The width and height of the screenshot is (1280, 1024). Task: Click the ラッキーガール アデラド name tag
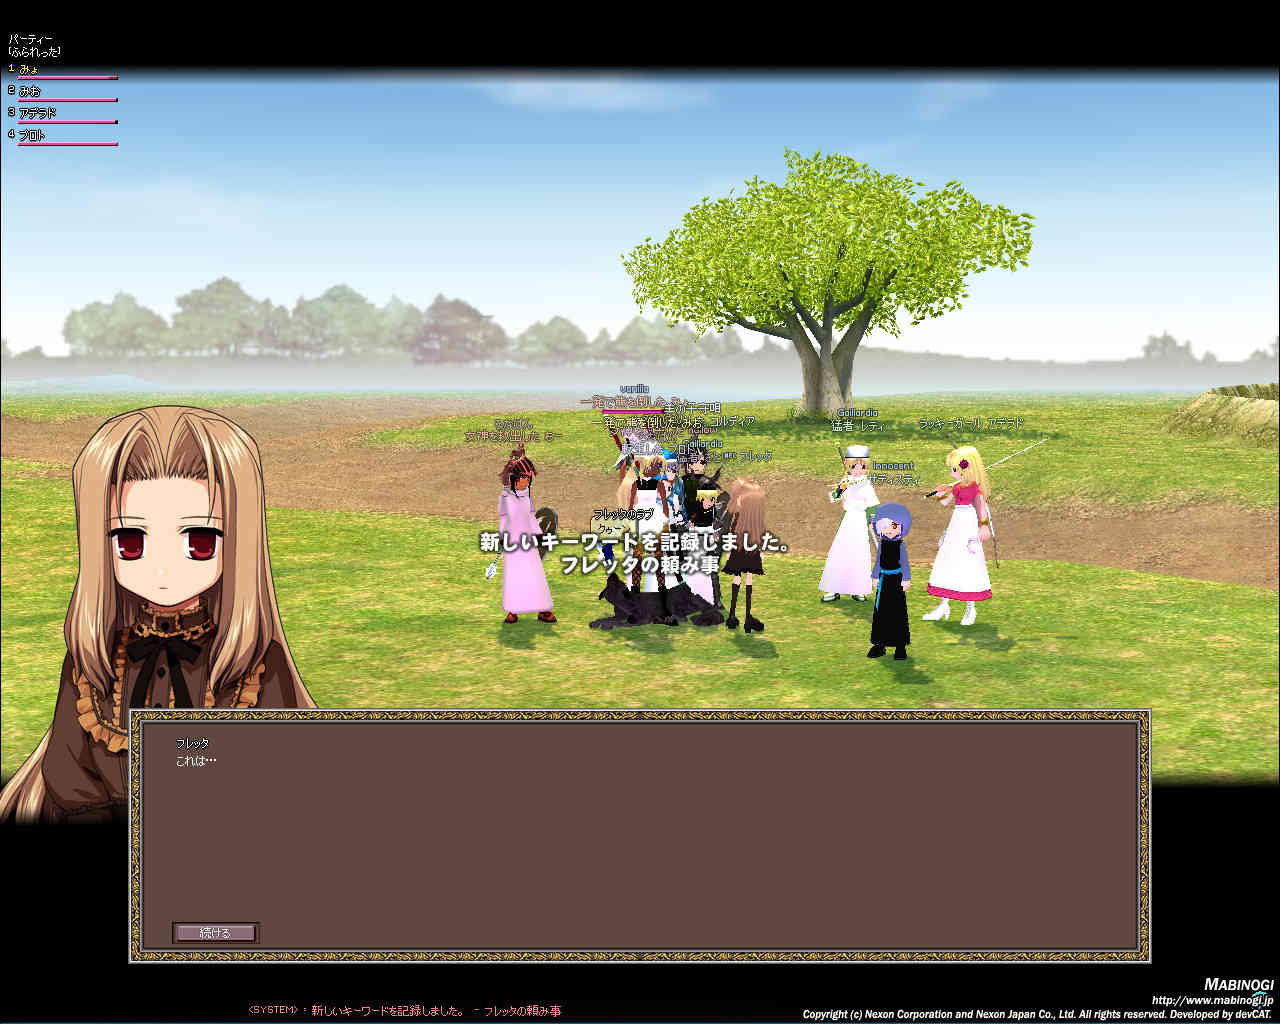point(970,425)
